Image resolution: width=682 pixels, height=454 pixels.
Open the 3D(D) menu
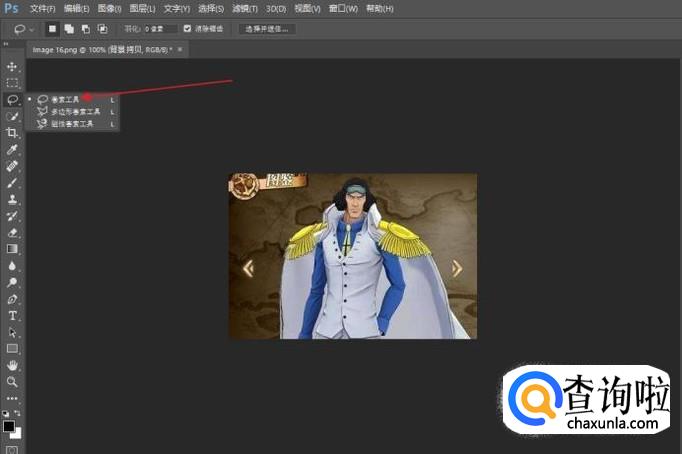(x=276, y=9)
